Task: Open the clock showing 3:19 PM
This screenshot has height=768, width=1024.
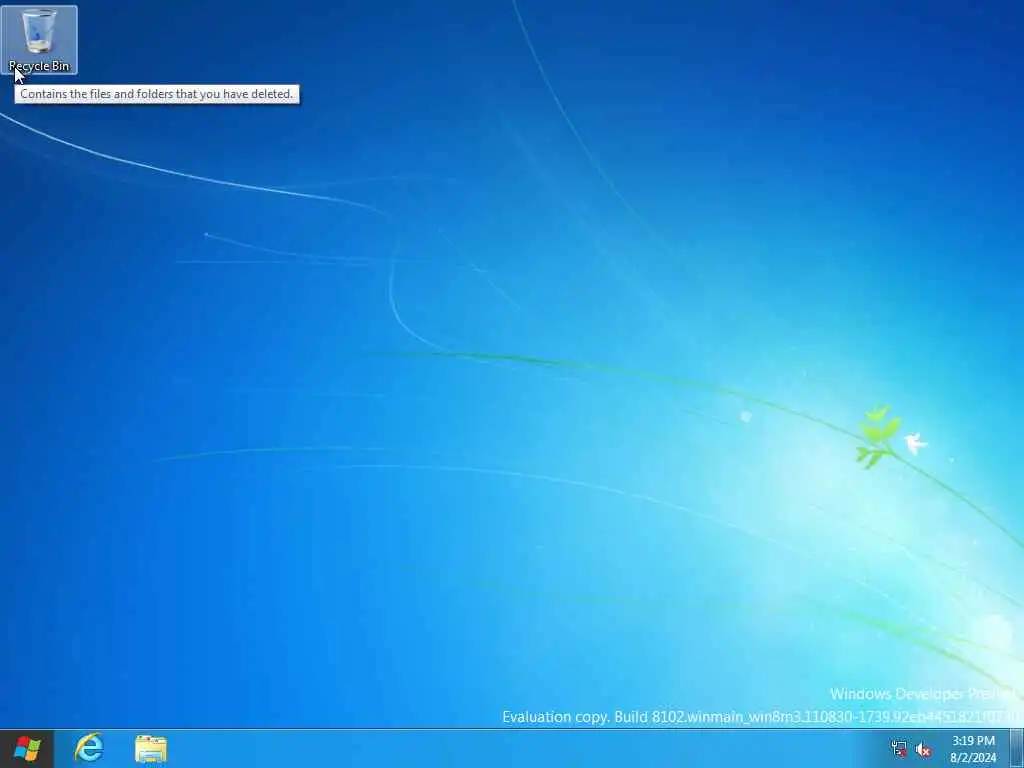Action: click(973, 749)
